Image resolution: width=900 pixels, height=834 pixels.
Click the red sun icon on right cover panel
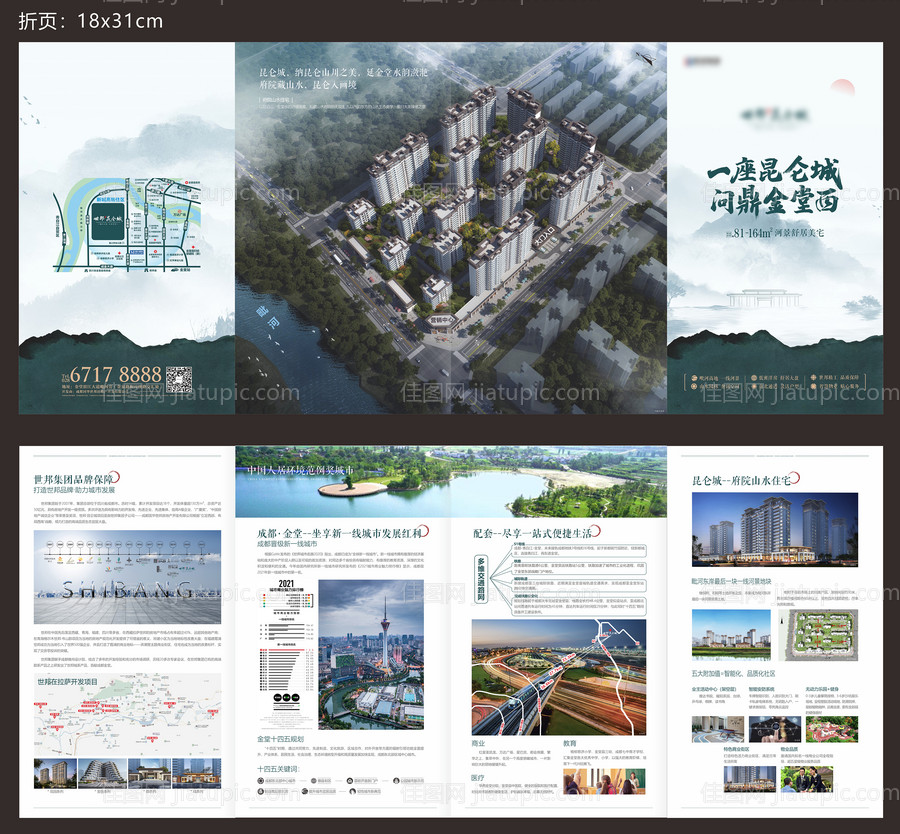coord(842,85)
